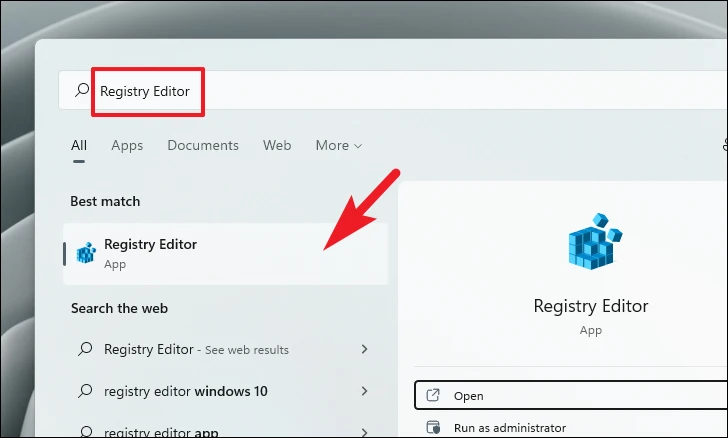Expand the More filters dropdown
728x438 pixels.
tap(338, 145)
